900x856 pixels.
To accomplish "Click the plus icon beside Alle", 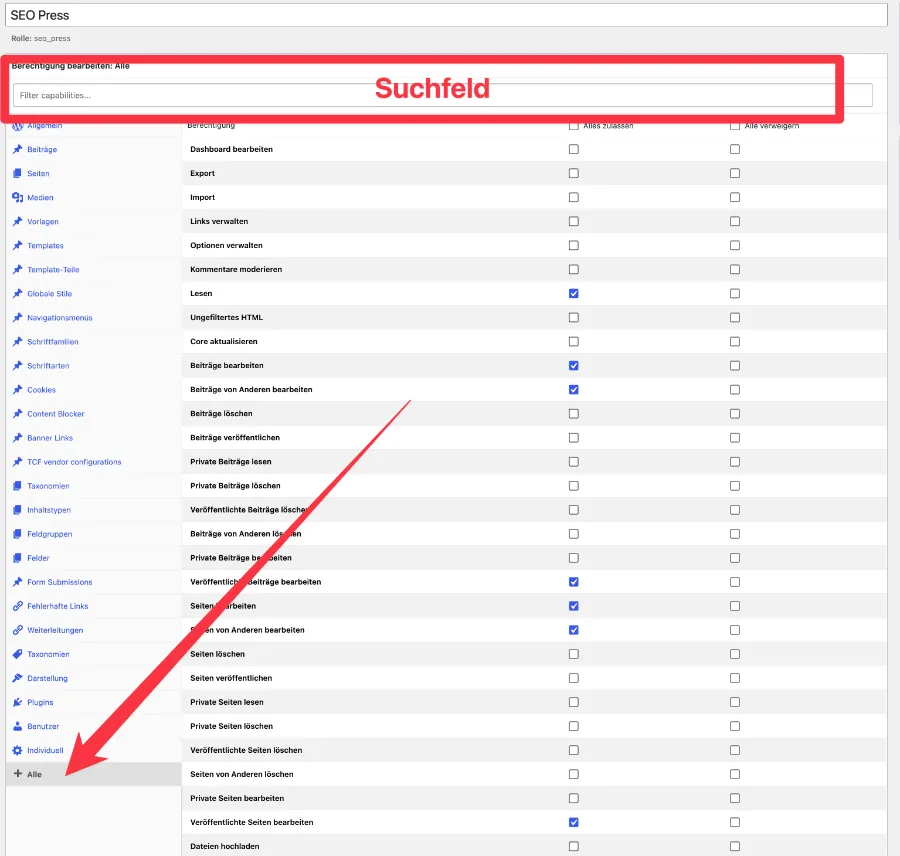I will click(18, 774).
